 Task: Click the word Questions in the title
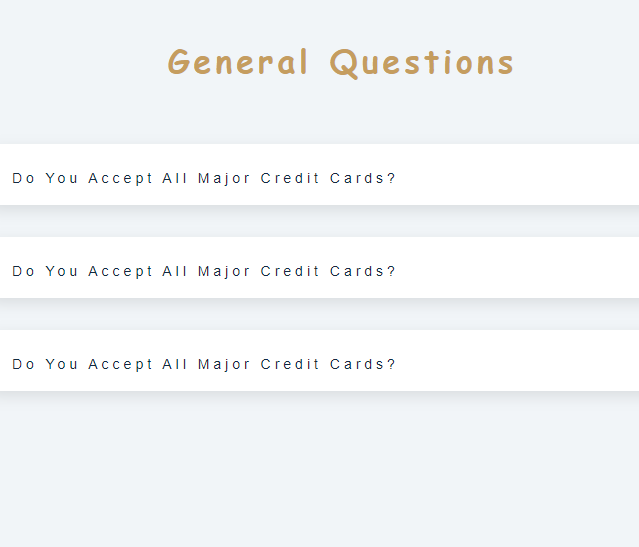(422, 63)
